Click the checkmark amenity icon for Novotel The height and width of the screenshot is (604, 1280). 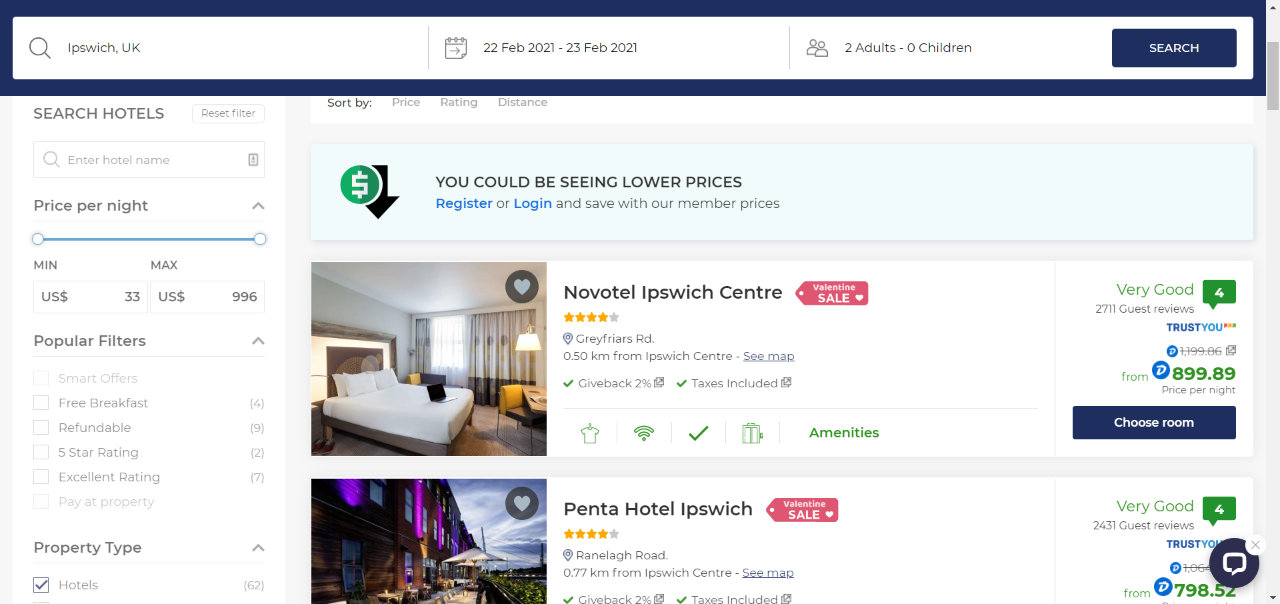click(698, 433)
